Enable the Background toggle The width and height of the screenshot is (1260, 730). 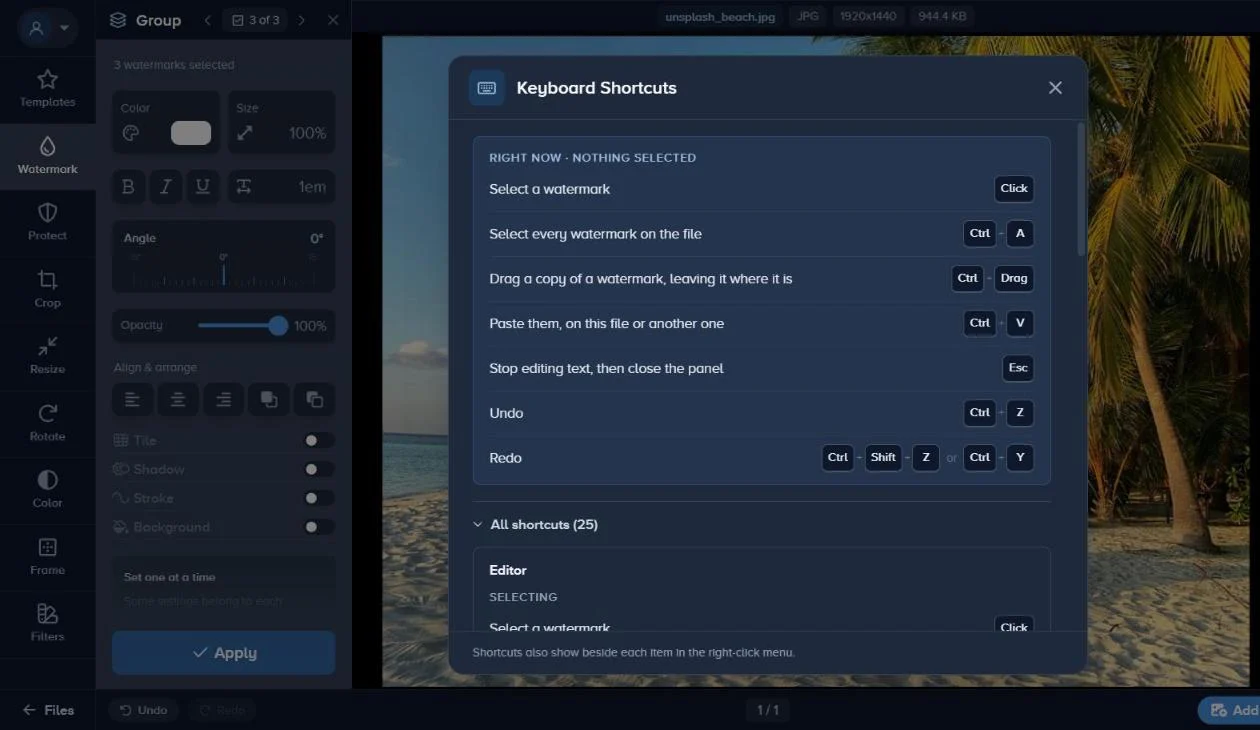tap(318, 527)
